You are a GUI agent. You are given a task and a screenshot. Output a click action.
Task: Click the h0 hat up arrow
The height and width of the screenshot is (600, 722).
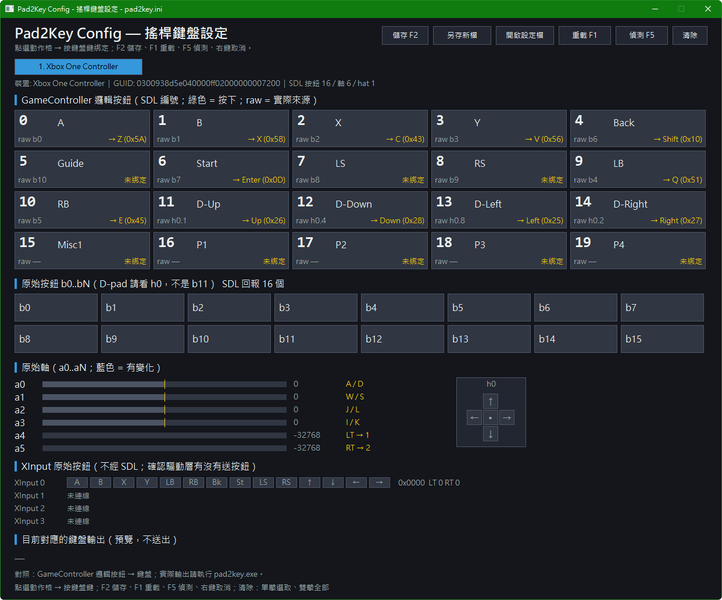click(490, 402)
